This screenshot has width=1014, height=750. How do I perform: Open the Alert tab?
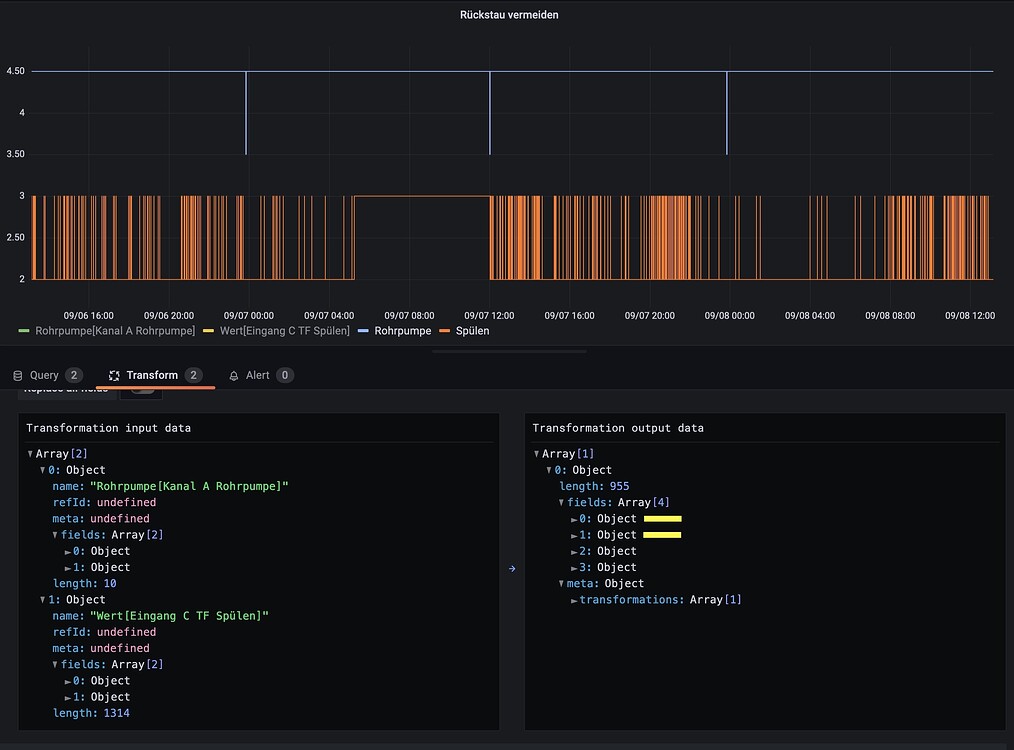coord(255,375)
